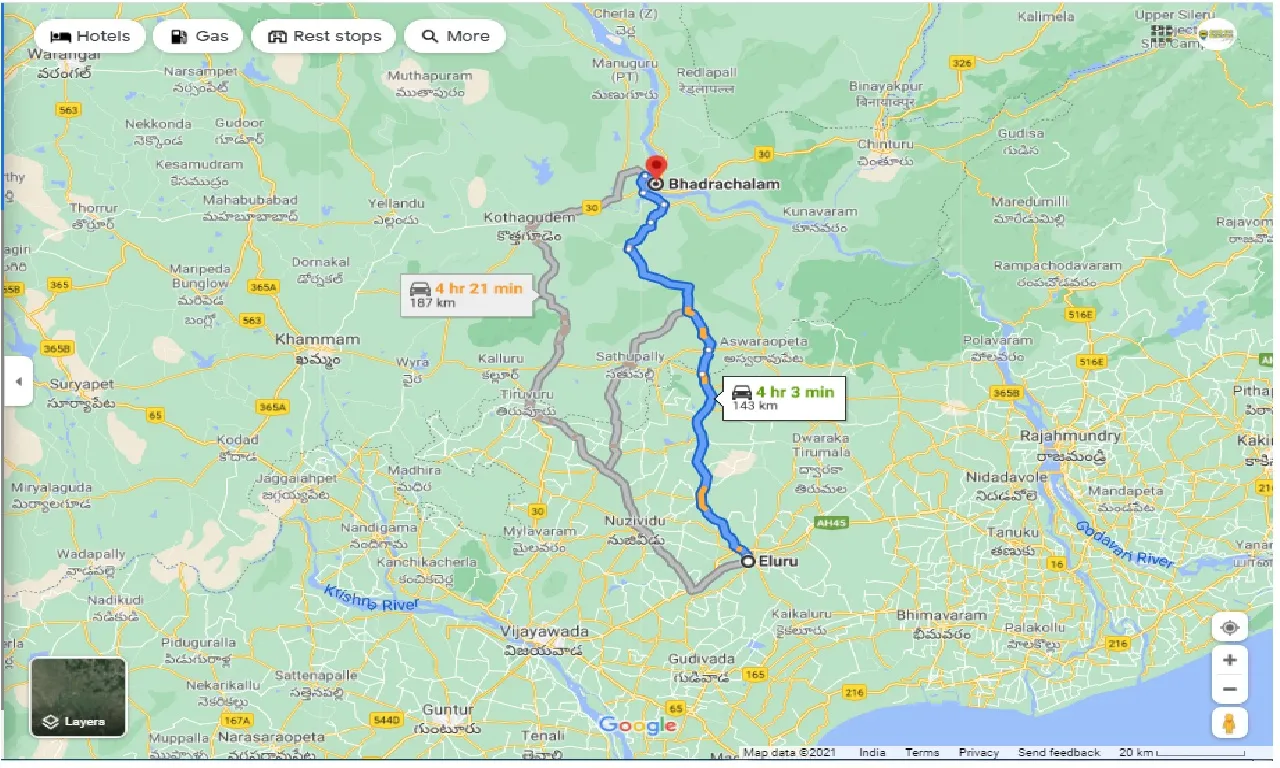The width and height of the screenshot is (1280, 768).
Task: Select the 4 hr 3 min route label
Action: [x=783, y=397]
